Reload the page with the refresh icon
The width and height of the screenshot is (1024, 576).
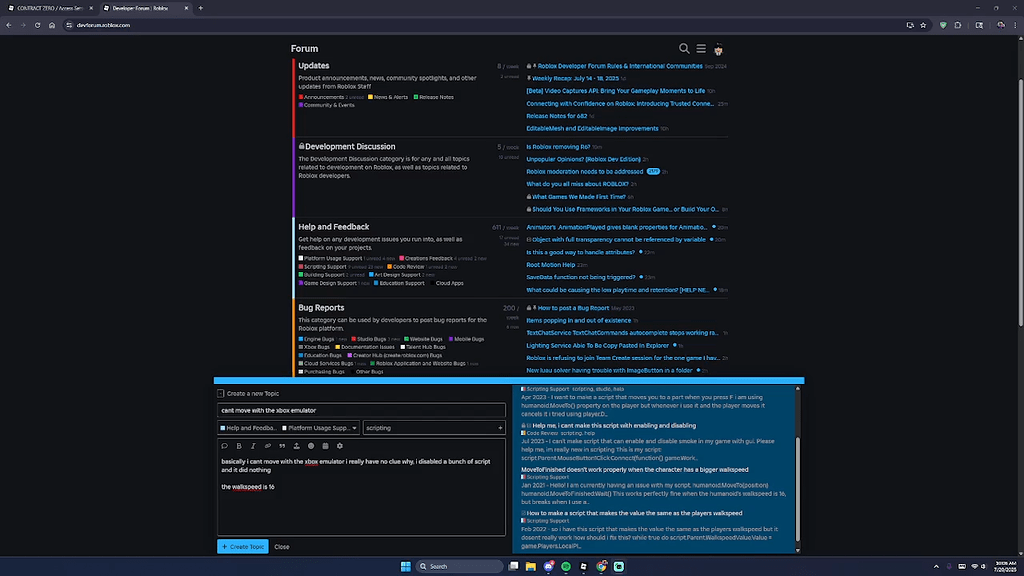(37, 25)
